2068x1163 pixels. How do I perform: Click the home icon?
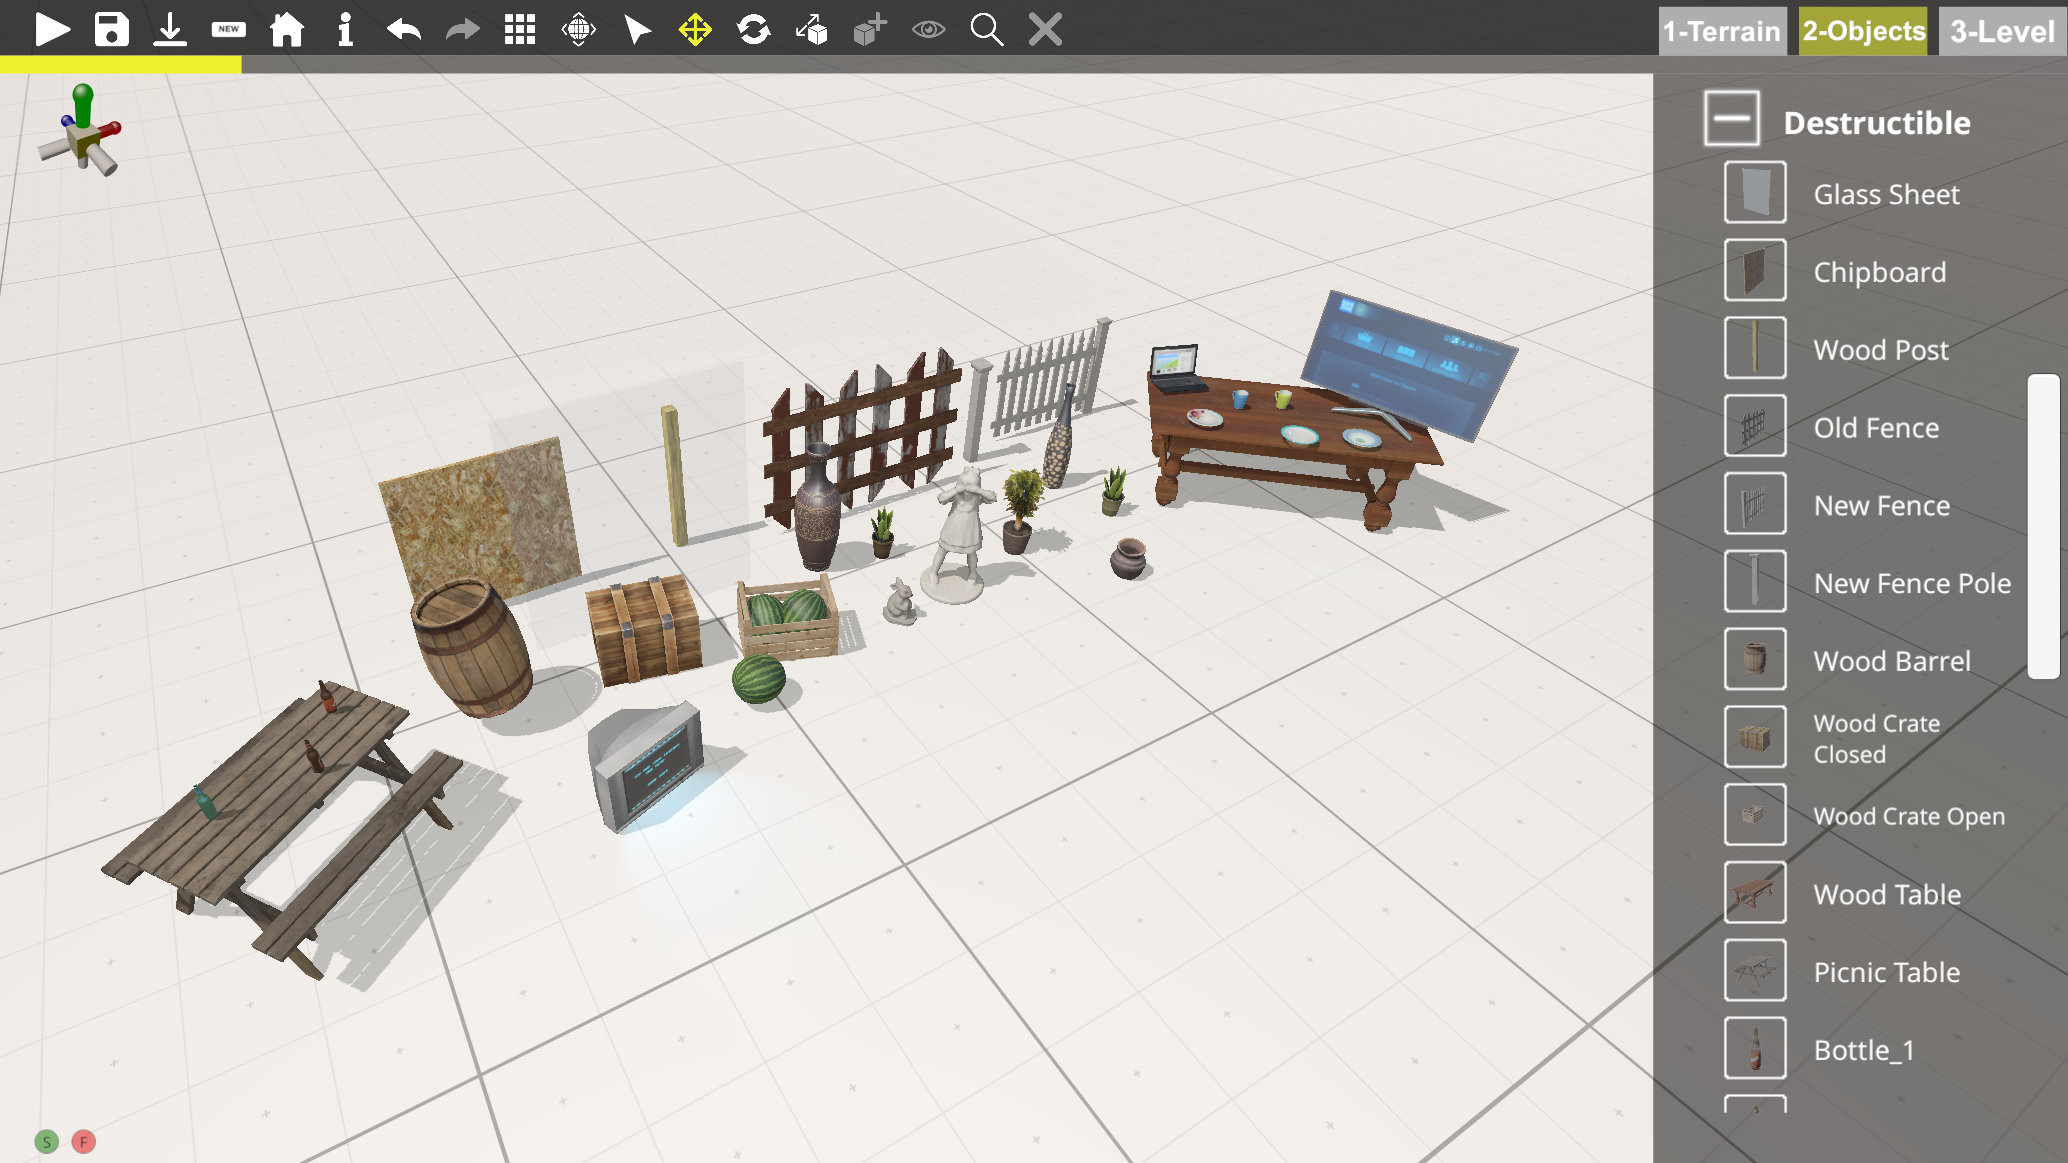287,29
